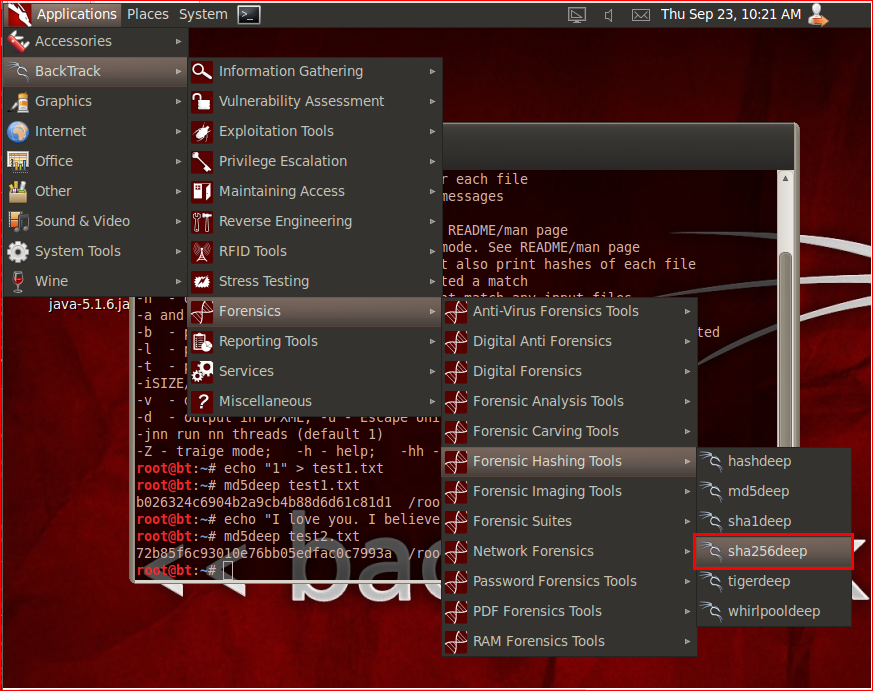Open Forensic Suites entry
873x691 pixels.
(569, 521)
